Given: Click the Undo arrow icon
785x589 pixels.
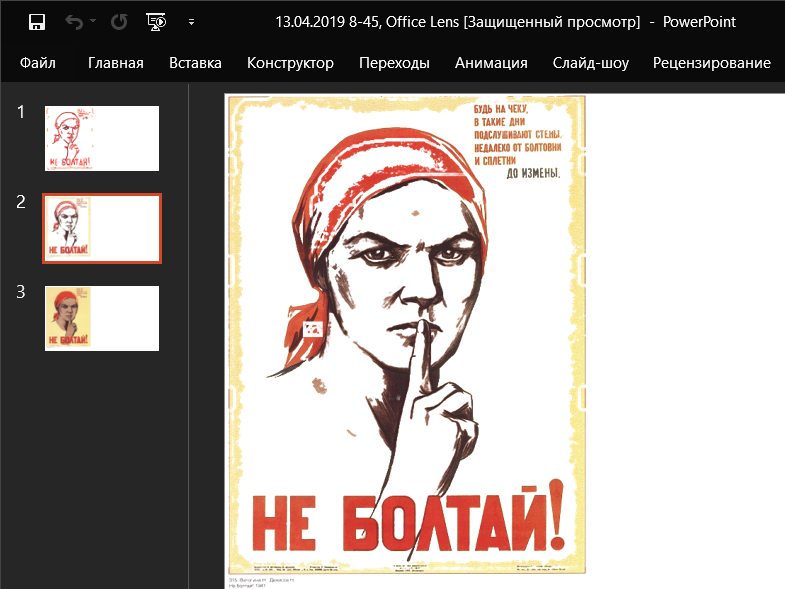Looking at the screenshot, I should [x=74, y=22].
